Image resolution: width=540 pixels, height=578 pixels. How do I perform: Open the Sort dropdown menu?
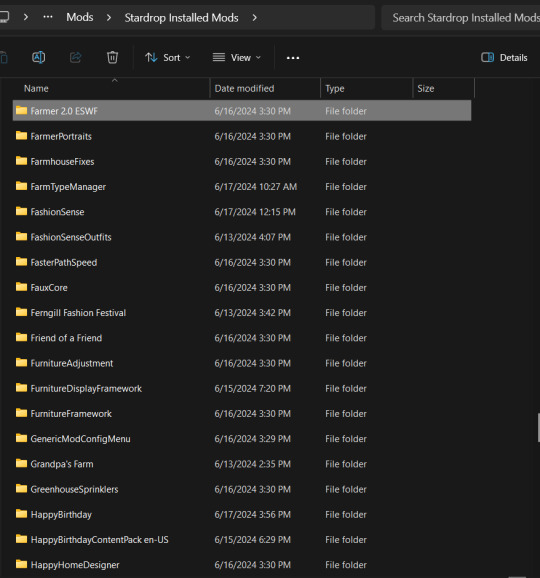click(168, 58)
